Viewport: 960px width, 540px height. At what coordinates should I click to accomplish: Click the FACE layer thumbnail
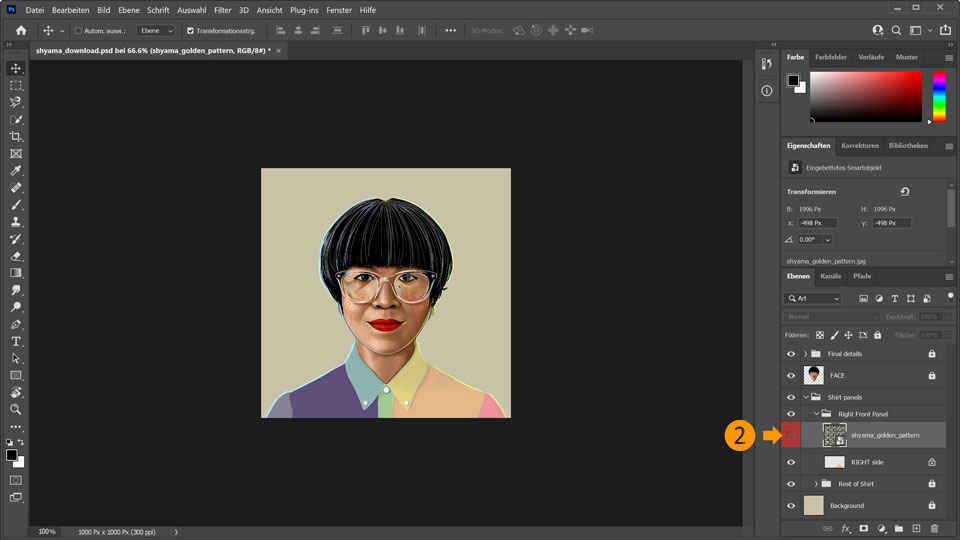click(x=813, y=376)
